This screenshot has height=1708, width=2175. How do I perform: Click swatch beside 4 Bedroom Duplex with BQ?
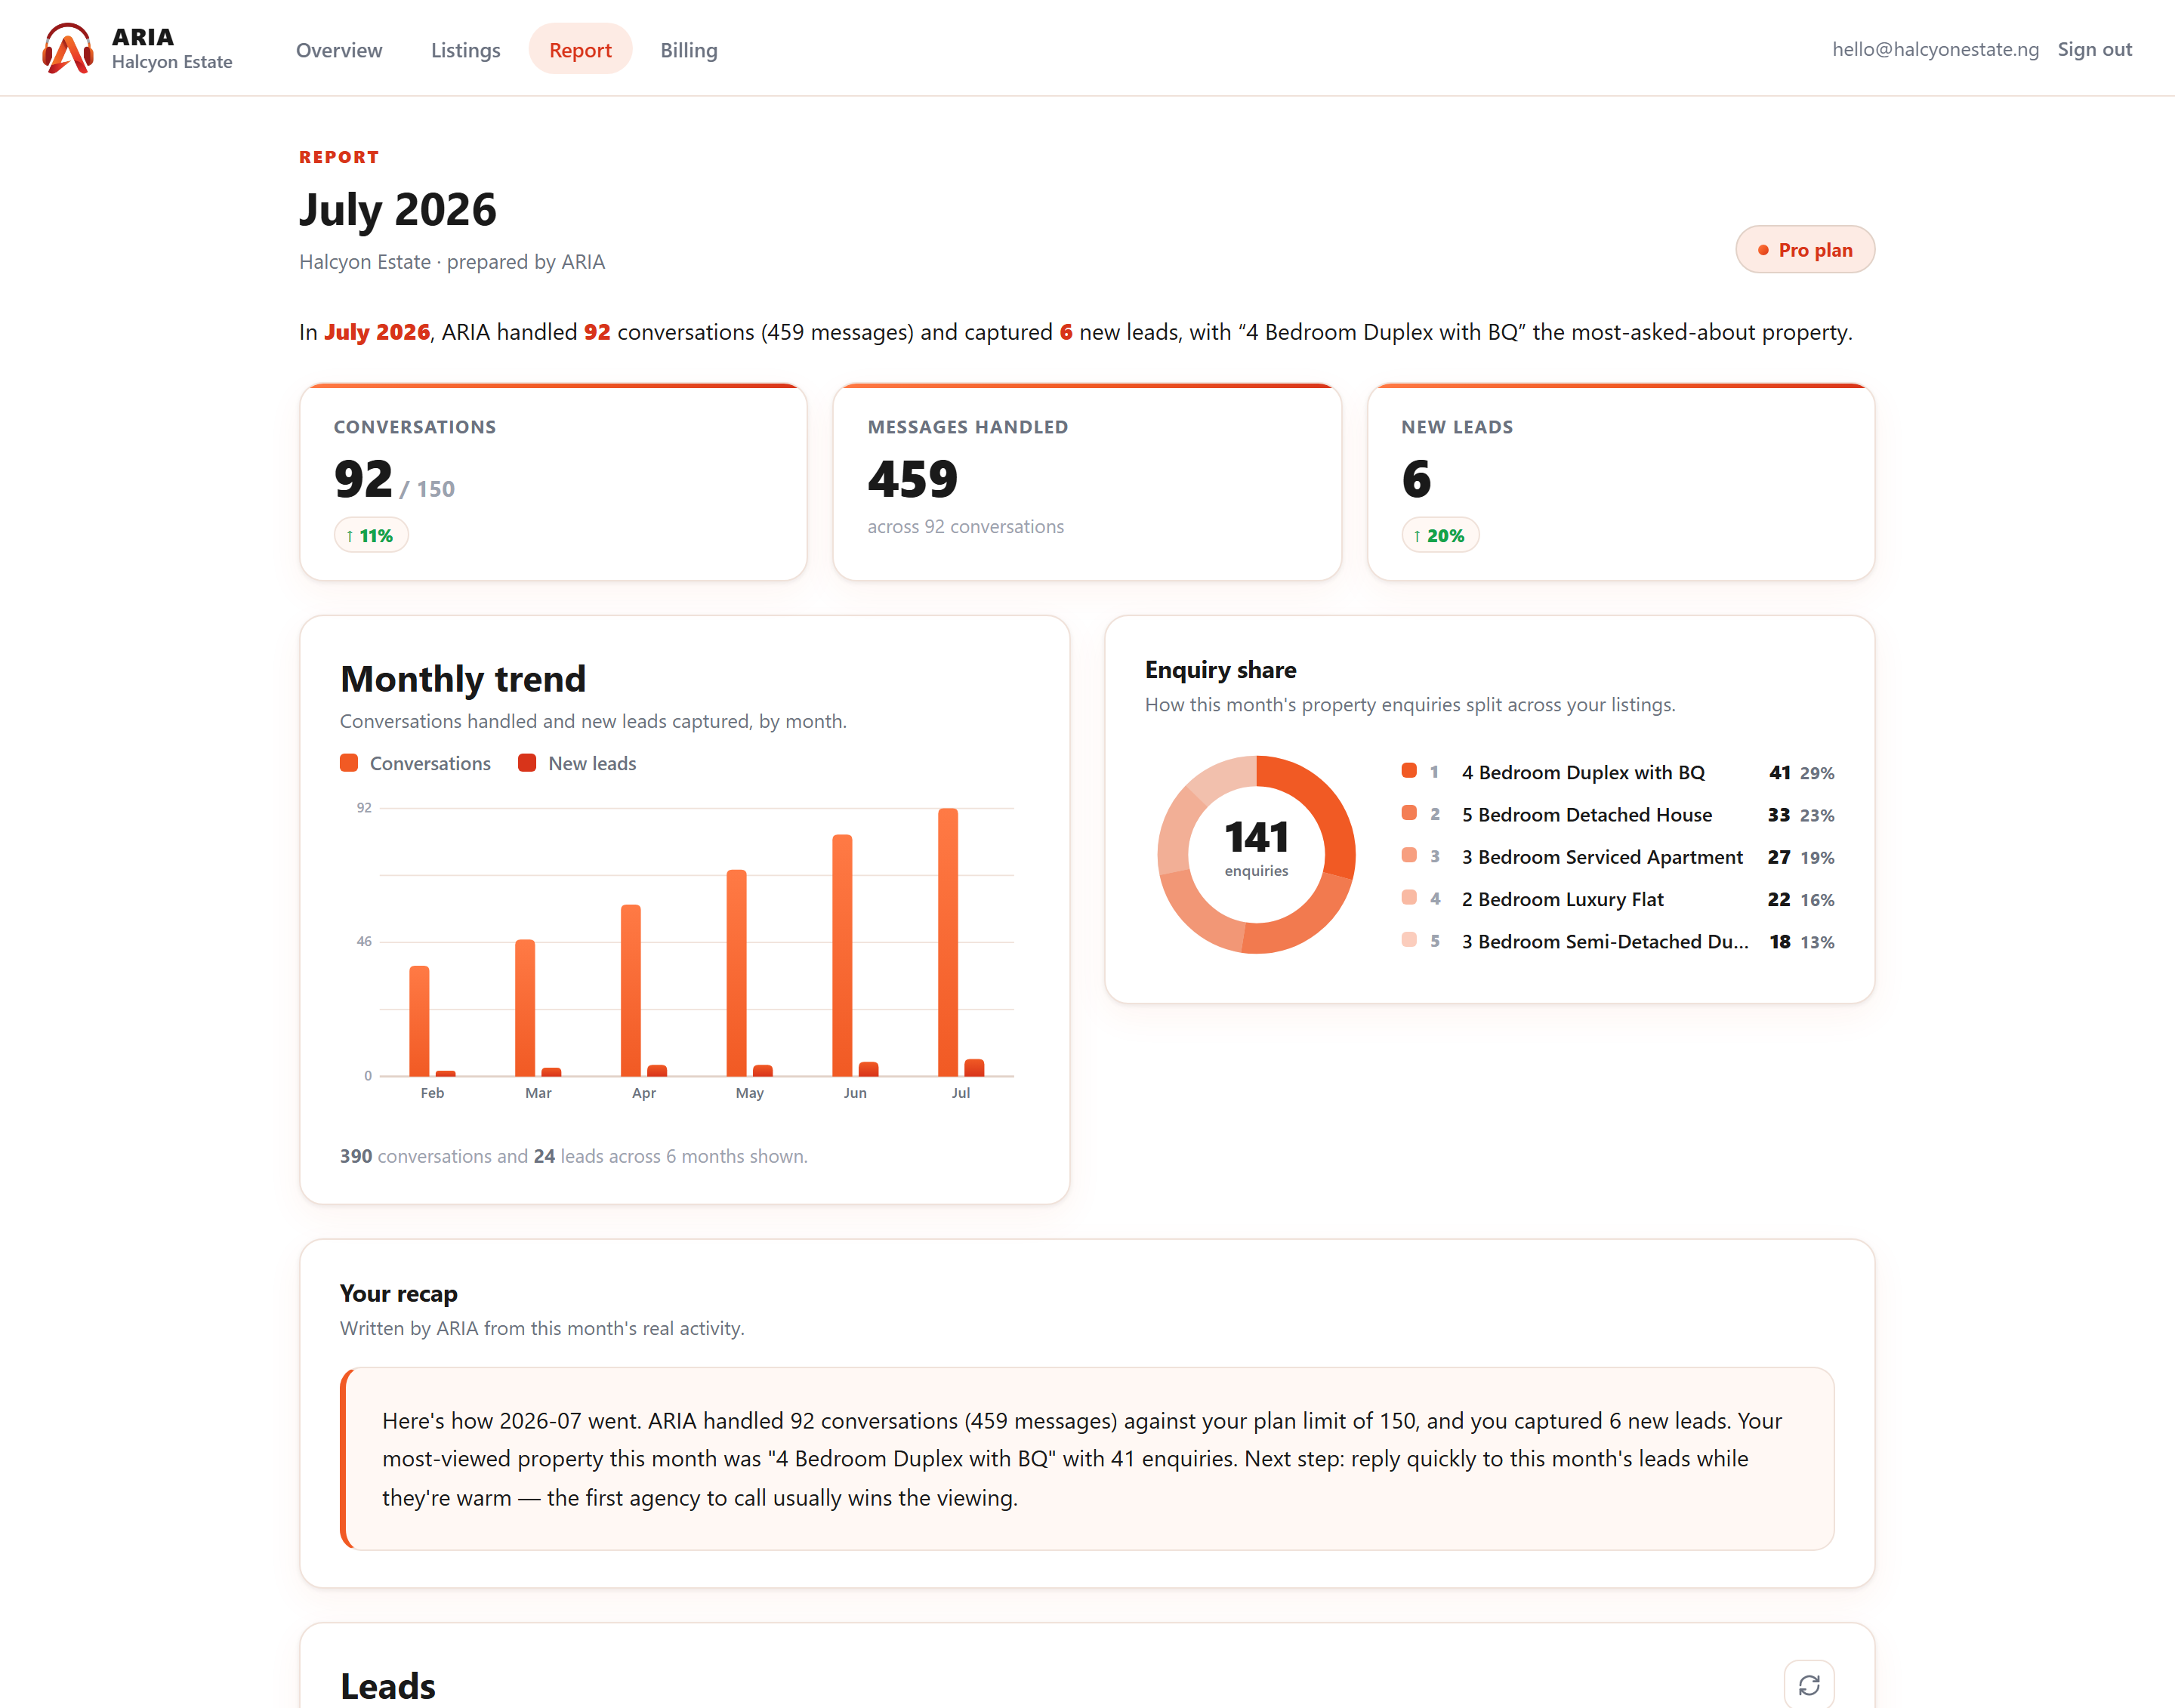pyautogui.click(x=1409, y=771)
